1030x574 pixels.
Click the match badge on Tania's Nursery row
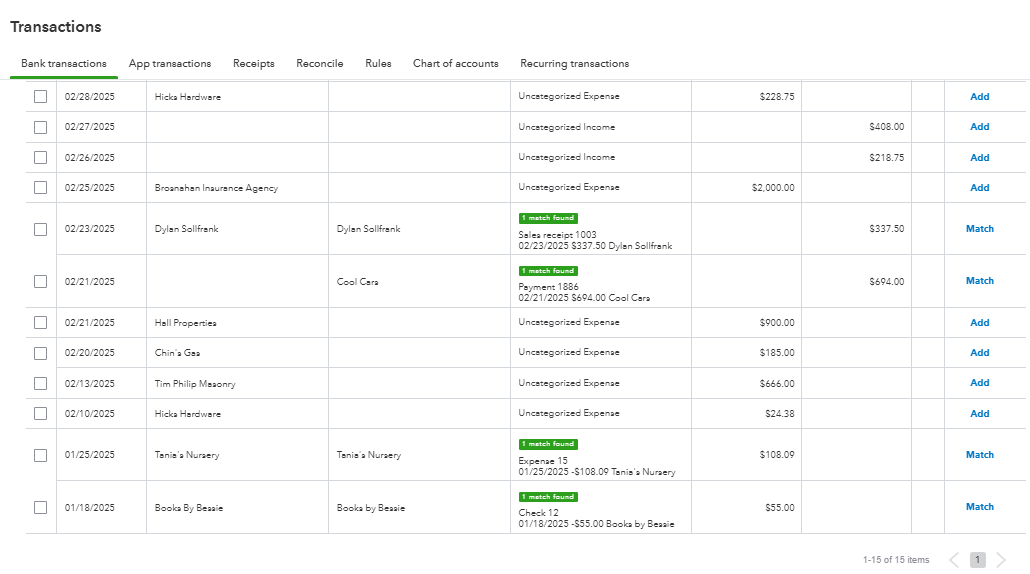[548, 444]
